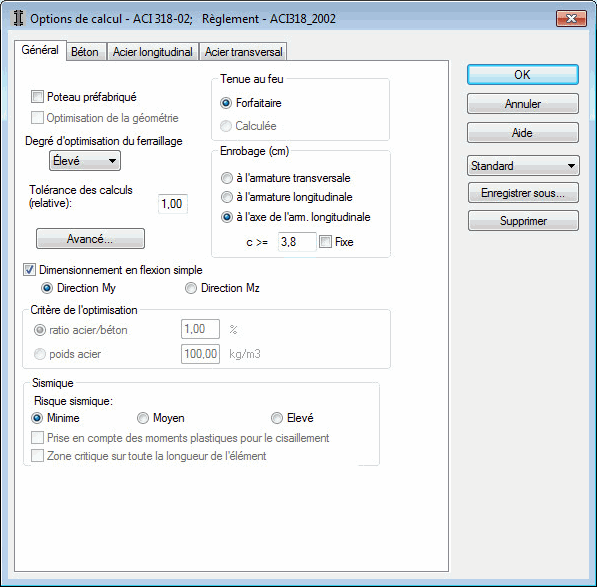
Task: Click the column section icon in title bar
Action: (18, 18)
